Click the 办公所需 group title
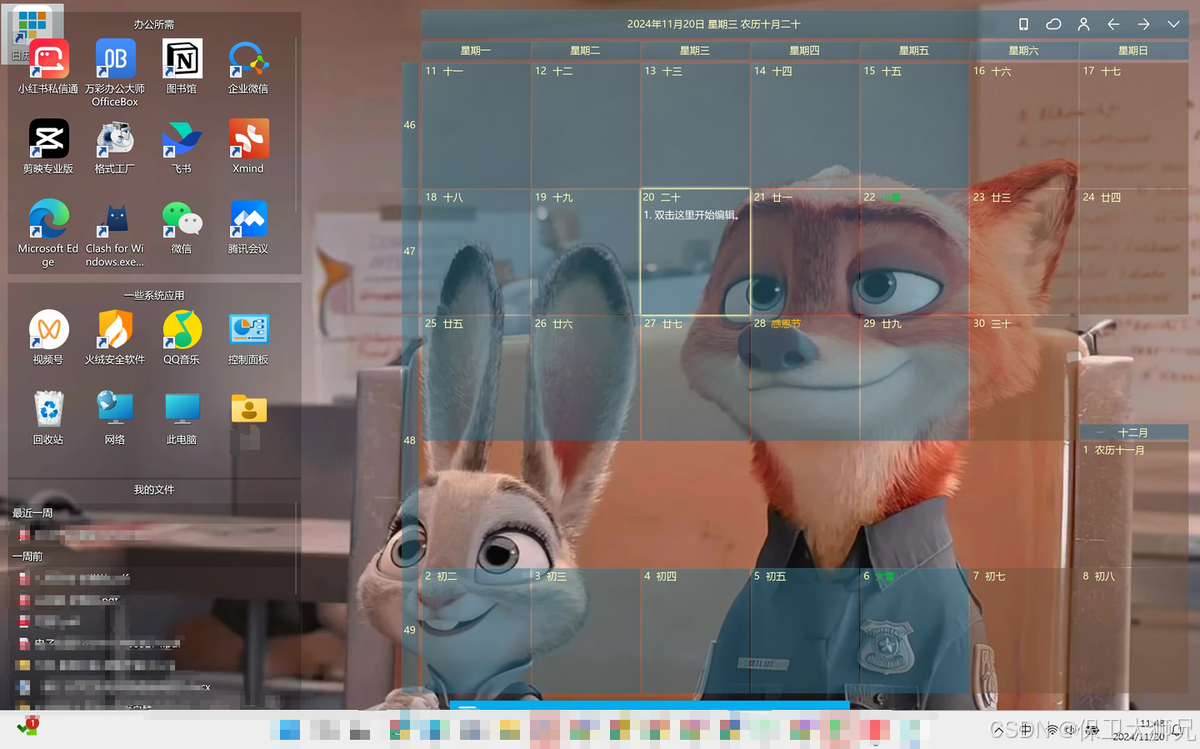Screen dimensions: 1200x749 pos(154,24)
